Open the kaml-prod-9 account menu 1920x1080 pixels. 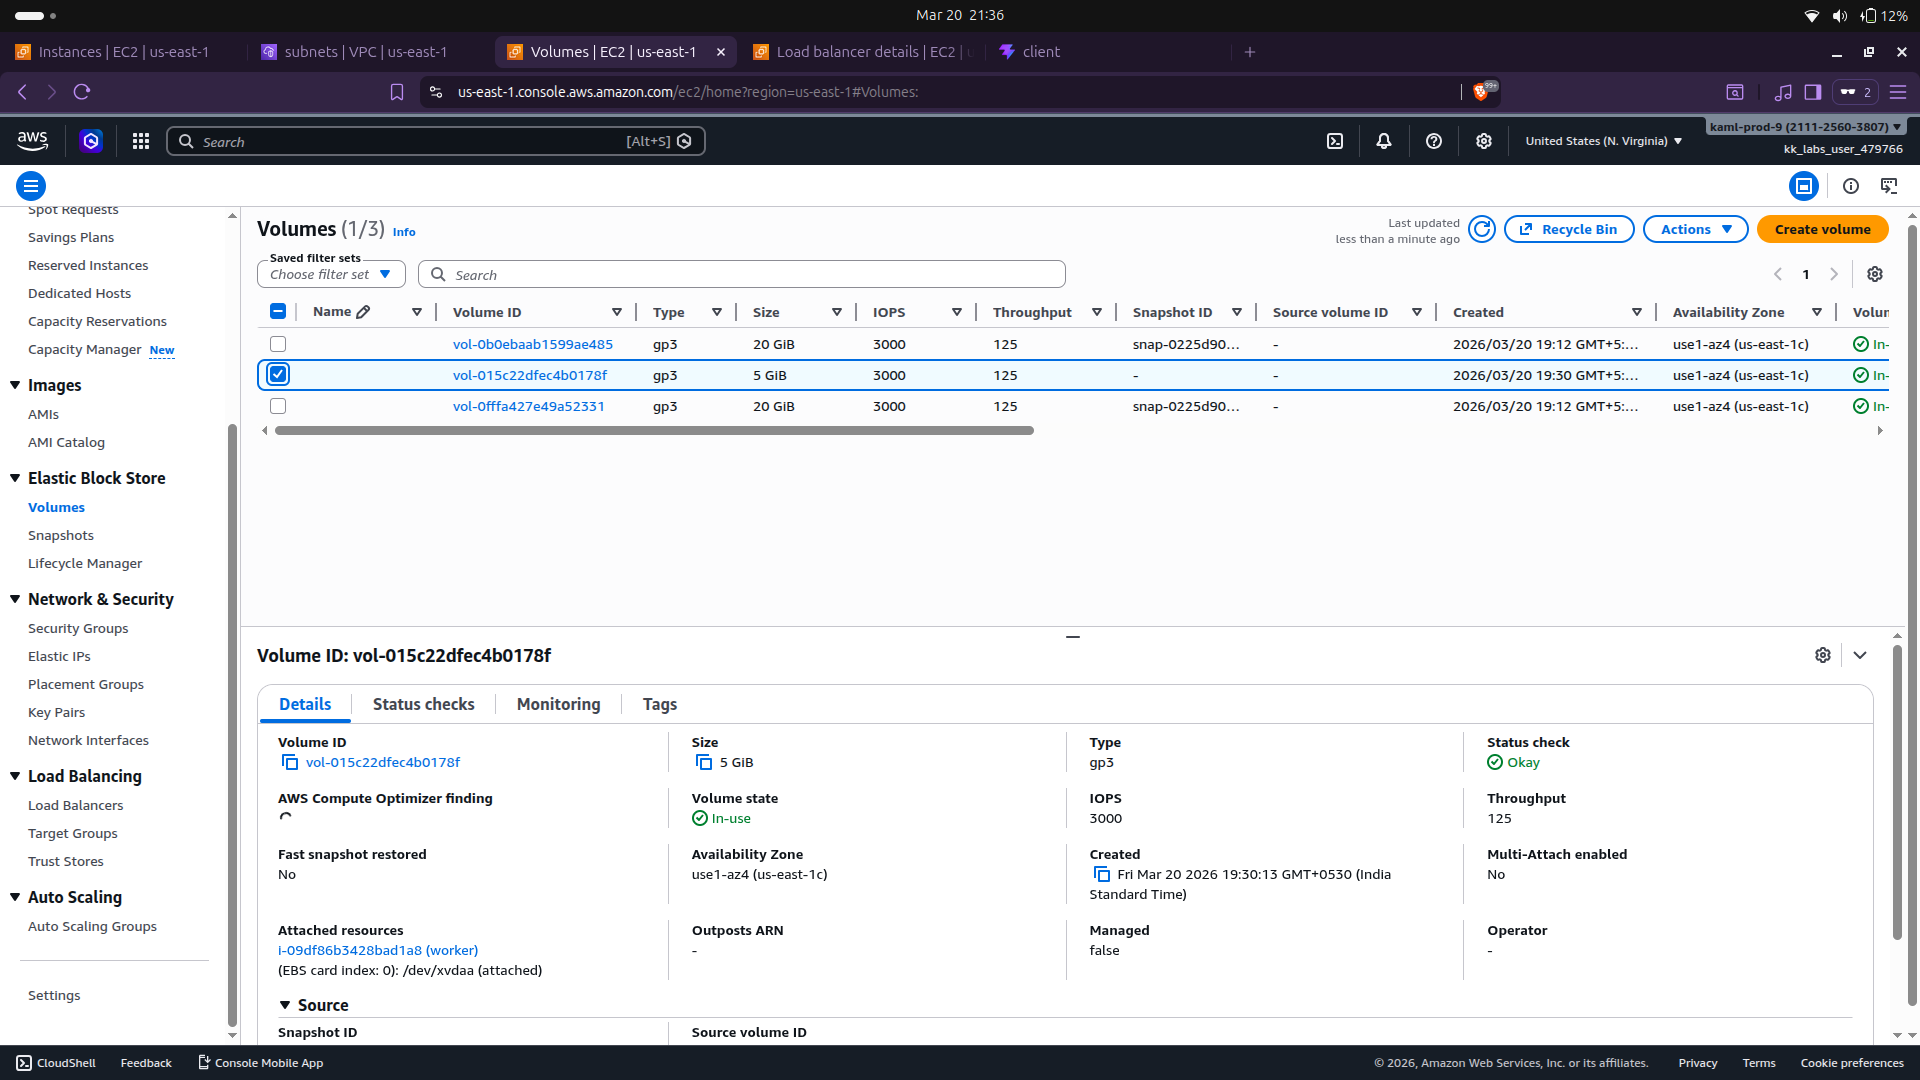coord(1806,127)
